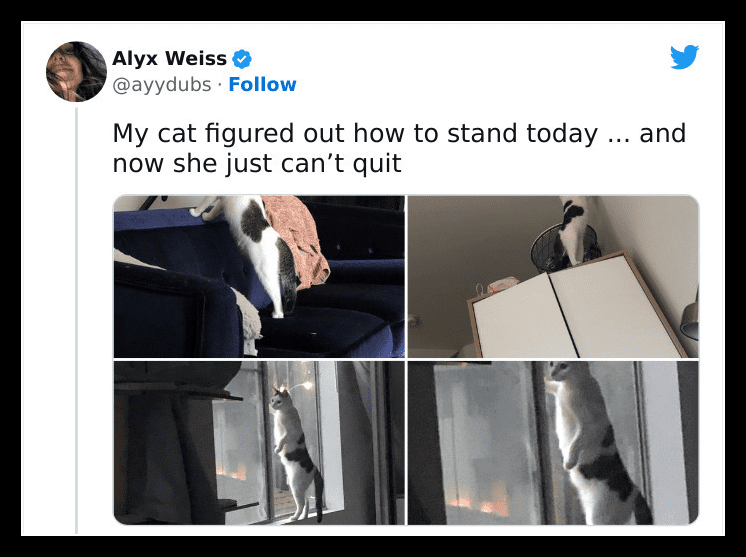Follow the @ayydubs account
This screenshot has width=746, height=557.
[x=262, y=85]
